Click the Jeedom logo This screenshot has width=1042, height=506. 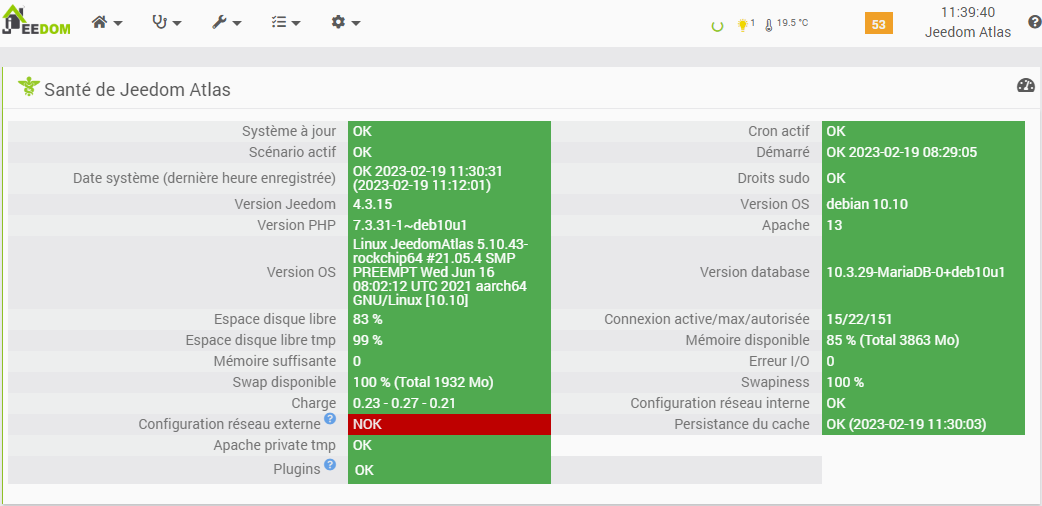[36, 24]
